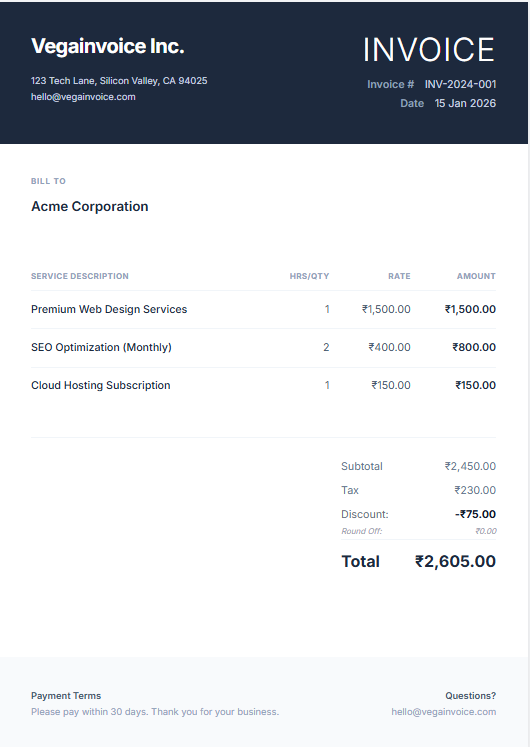
Task: Select SEO Optimization (Monthly) description
Action: [101, 347]
